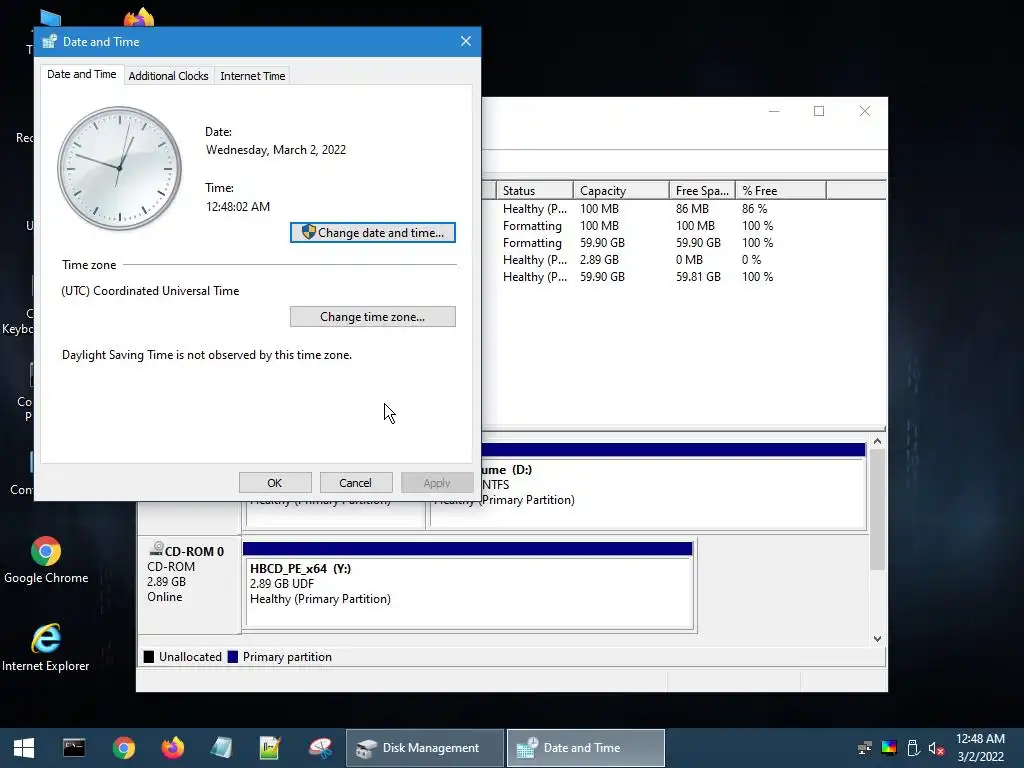The image size is (1024, 768).
Task: Maximize the Disk Management window
Action: tap(819, 112)
